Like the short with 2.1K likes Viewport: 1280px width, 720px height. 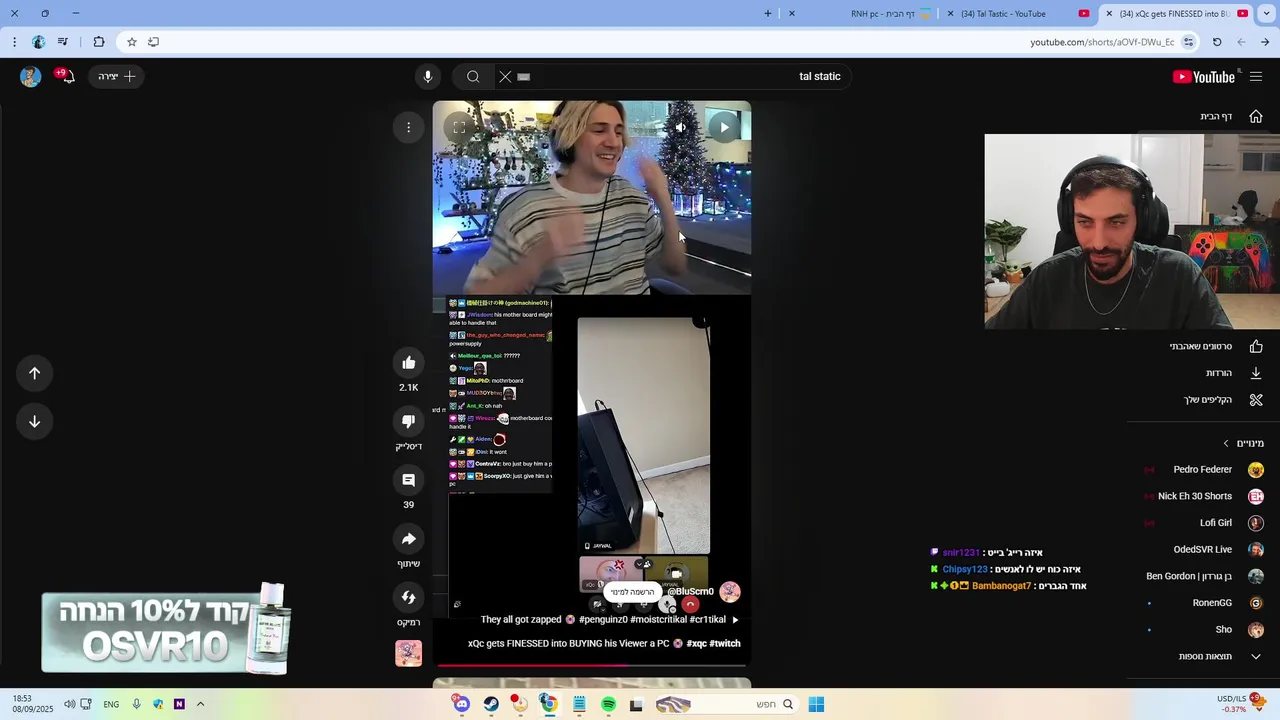pos(408,363)
